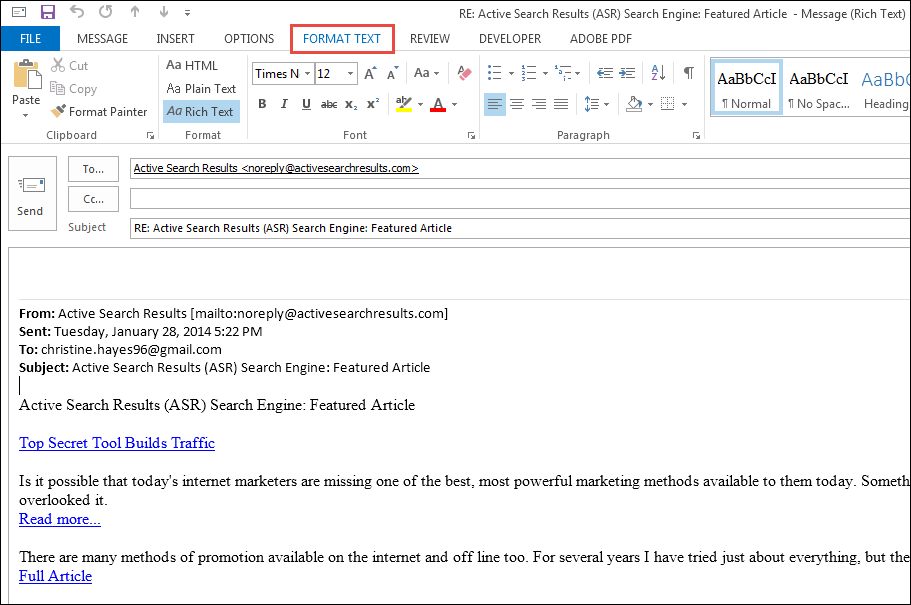The width and height of the screenshot is (911, 605).
Task: Click the Redo arrow icon
Action: point(106,12)
